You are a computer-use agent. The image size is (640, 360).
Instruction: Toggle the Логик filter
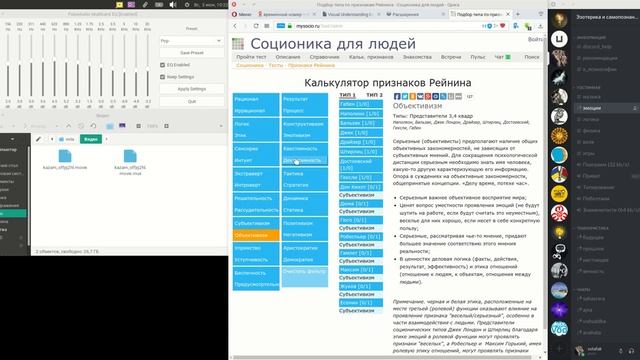coord(256,124)
